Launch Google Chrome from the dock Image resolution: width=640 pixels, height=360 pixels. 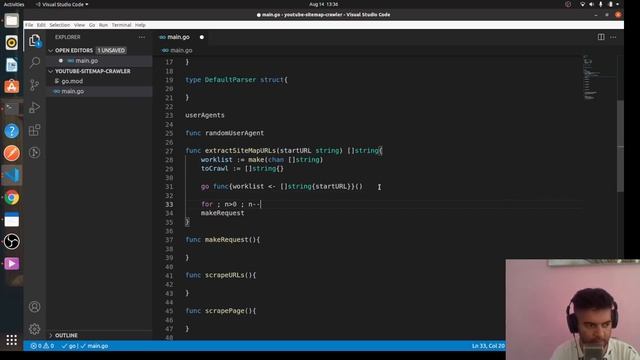(x=11, y=198)
